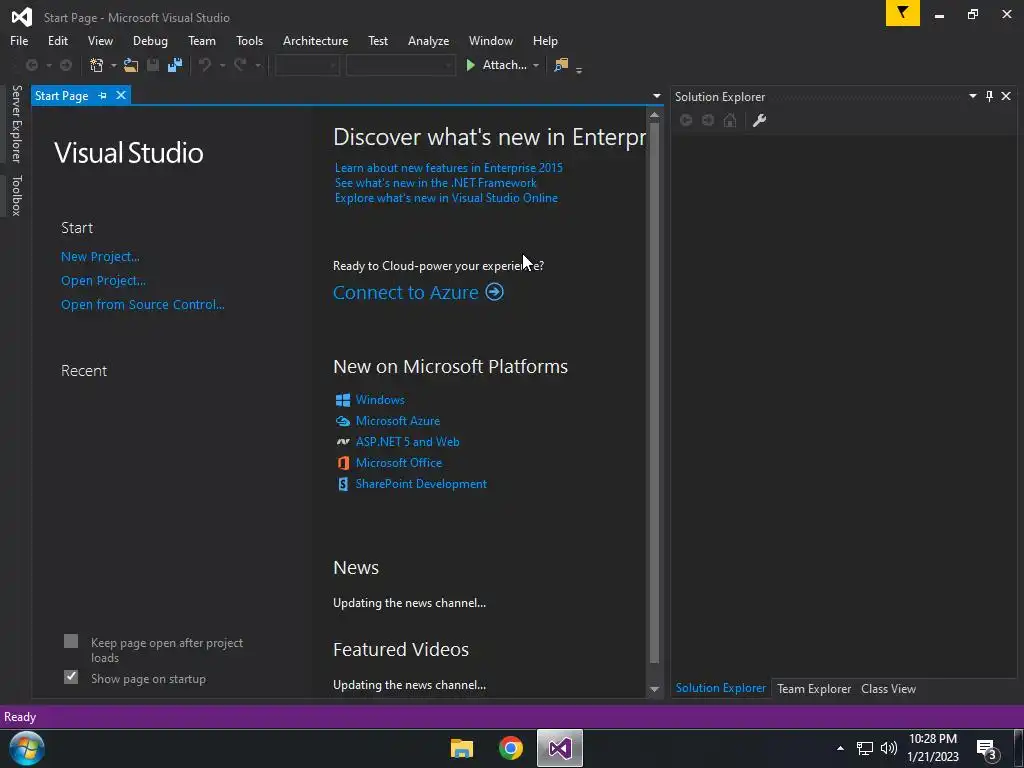The image size is (1024, 768).
Task: Show hidden system tray icons
Action: pos(840,748)
